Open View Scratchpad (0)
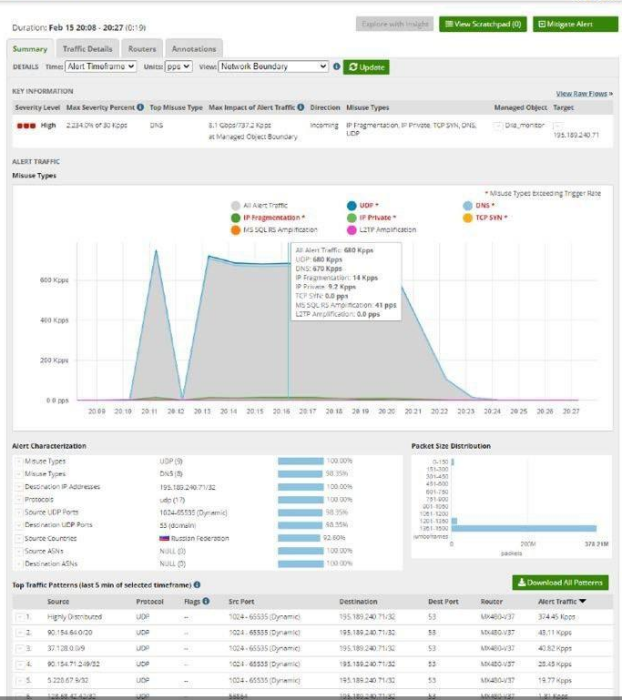The image size is (622, 700). point(483,24)
